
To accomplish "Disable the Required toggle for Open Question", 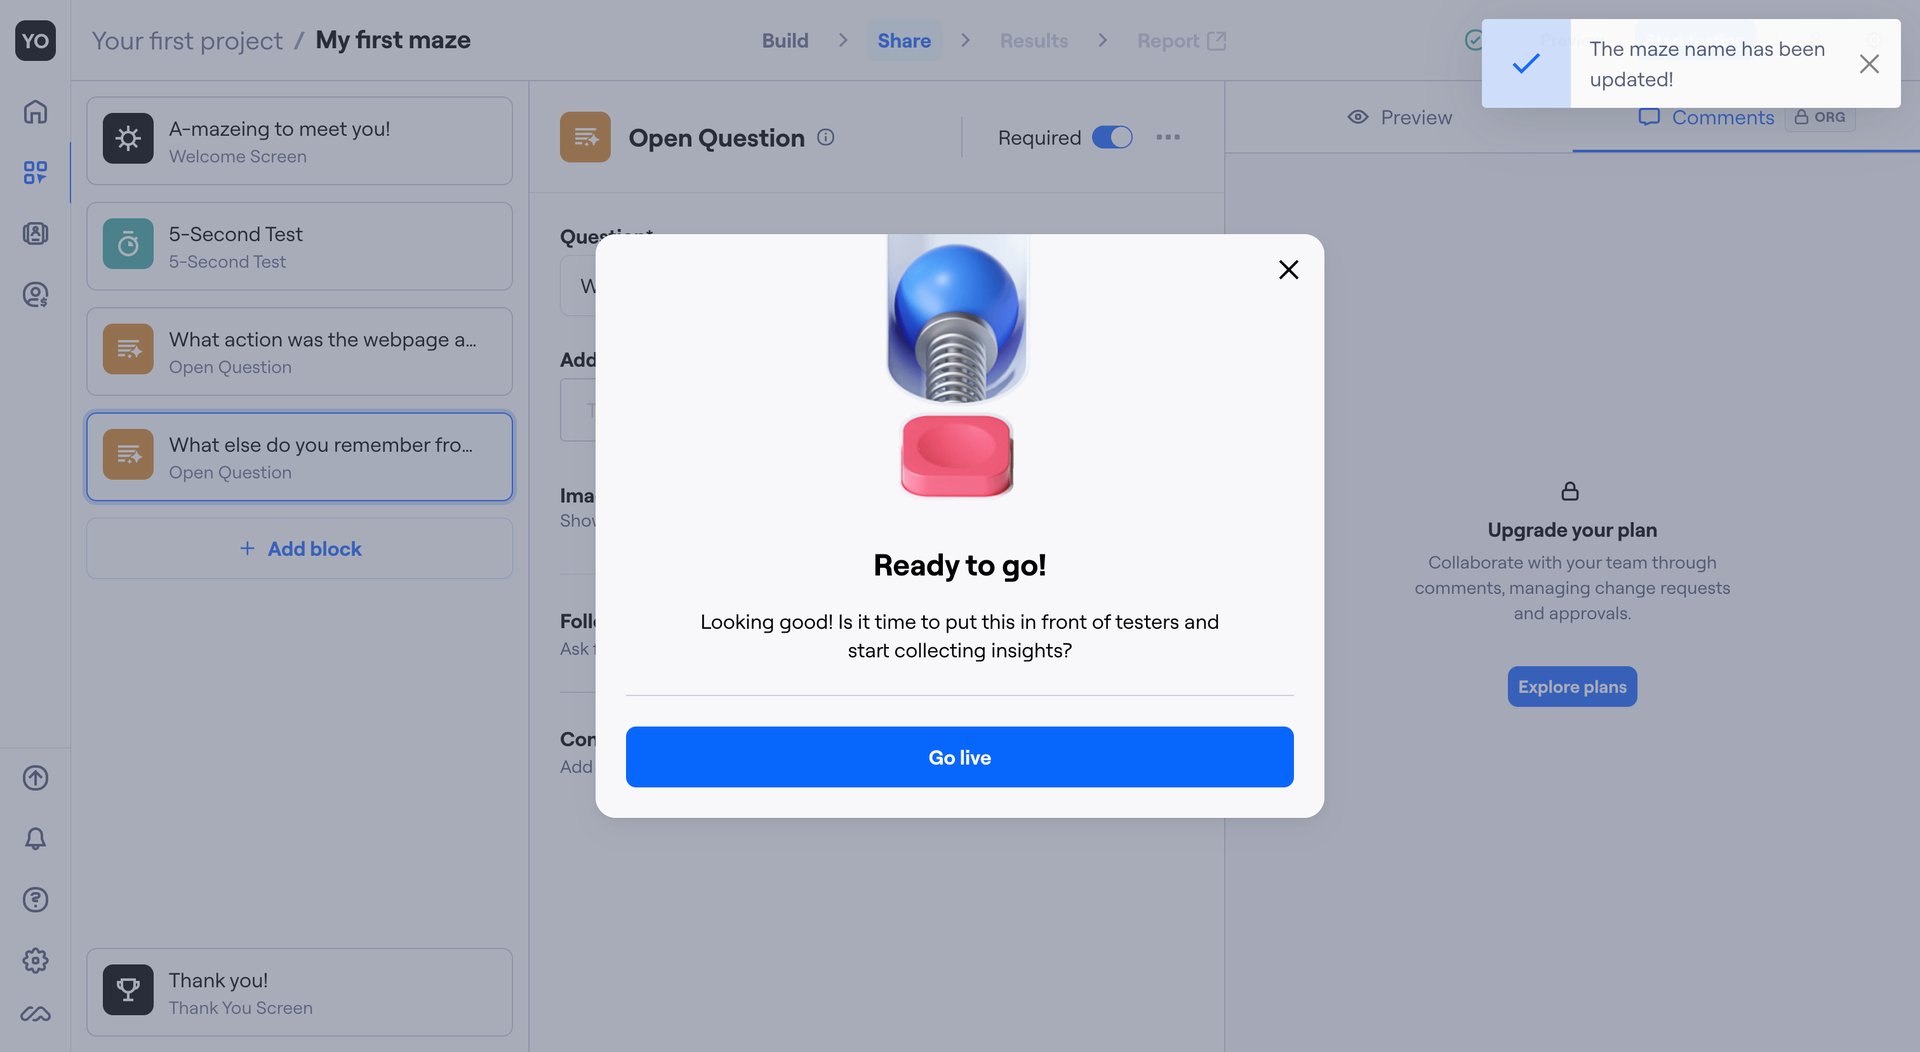I will coord(1112,137).
